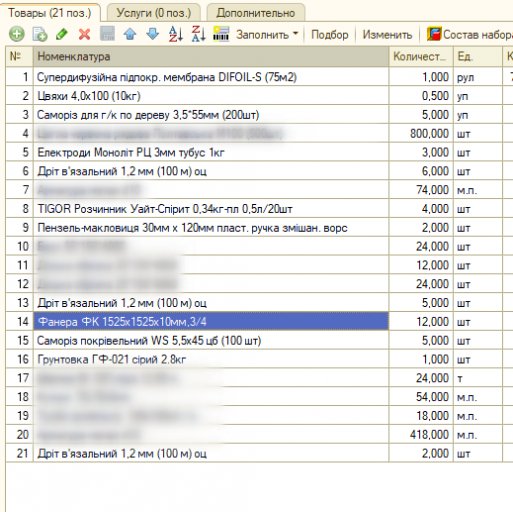
Task: Click row number 20 cell
Action: 19,435
